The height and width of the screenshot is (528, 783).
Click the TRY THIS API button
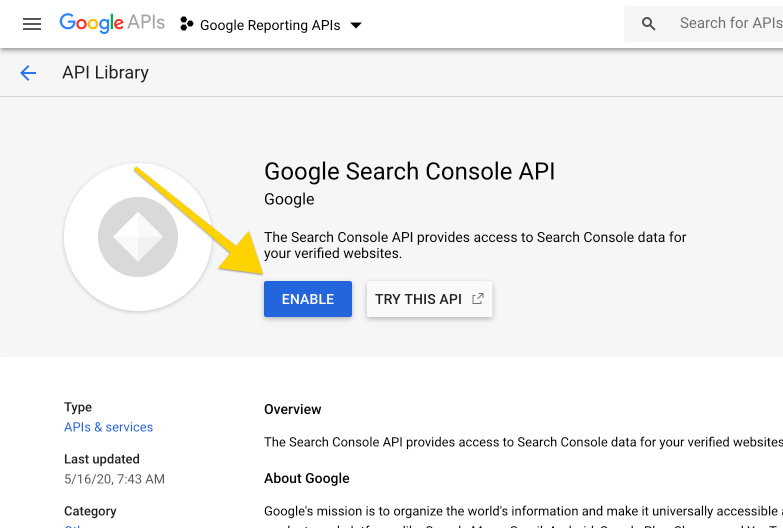(x=429, y=299)
